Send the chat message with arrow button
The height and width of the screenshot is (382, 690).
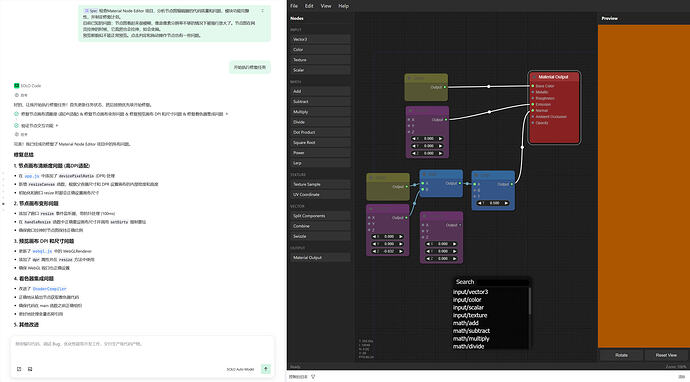(x=265, y=369)
